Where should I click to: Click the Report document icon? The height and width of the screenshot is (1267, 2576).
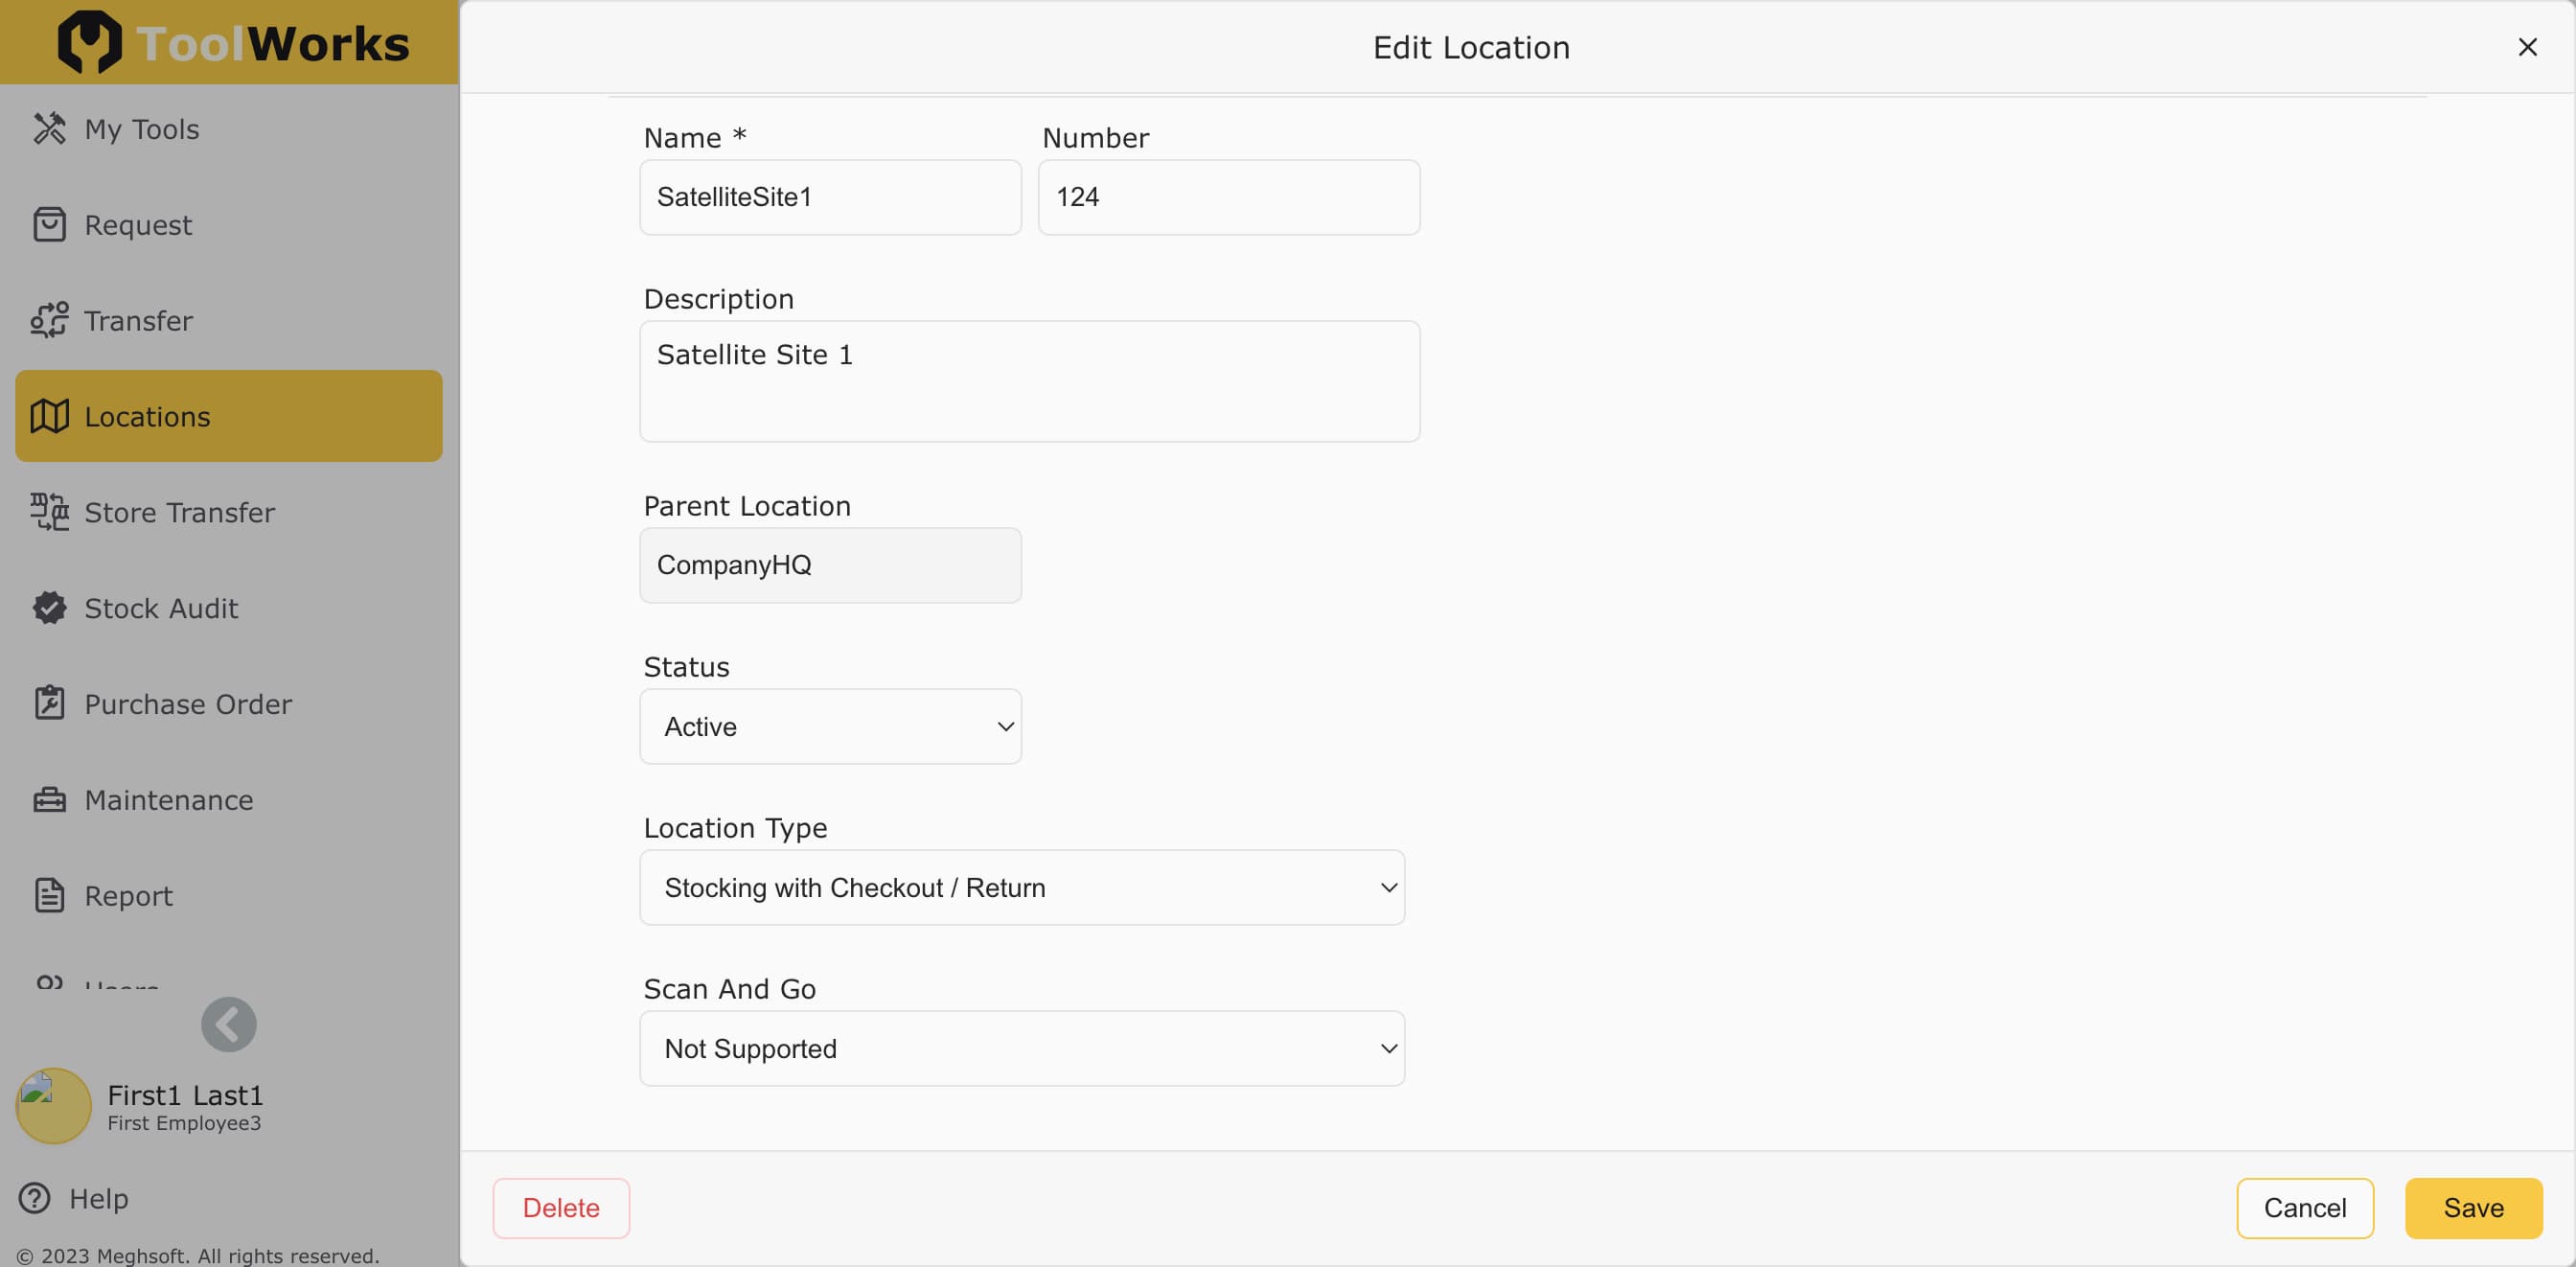(49, 896)
